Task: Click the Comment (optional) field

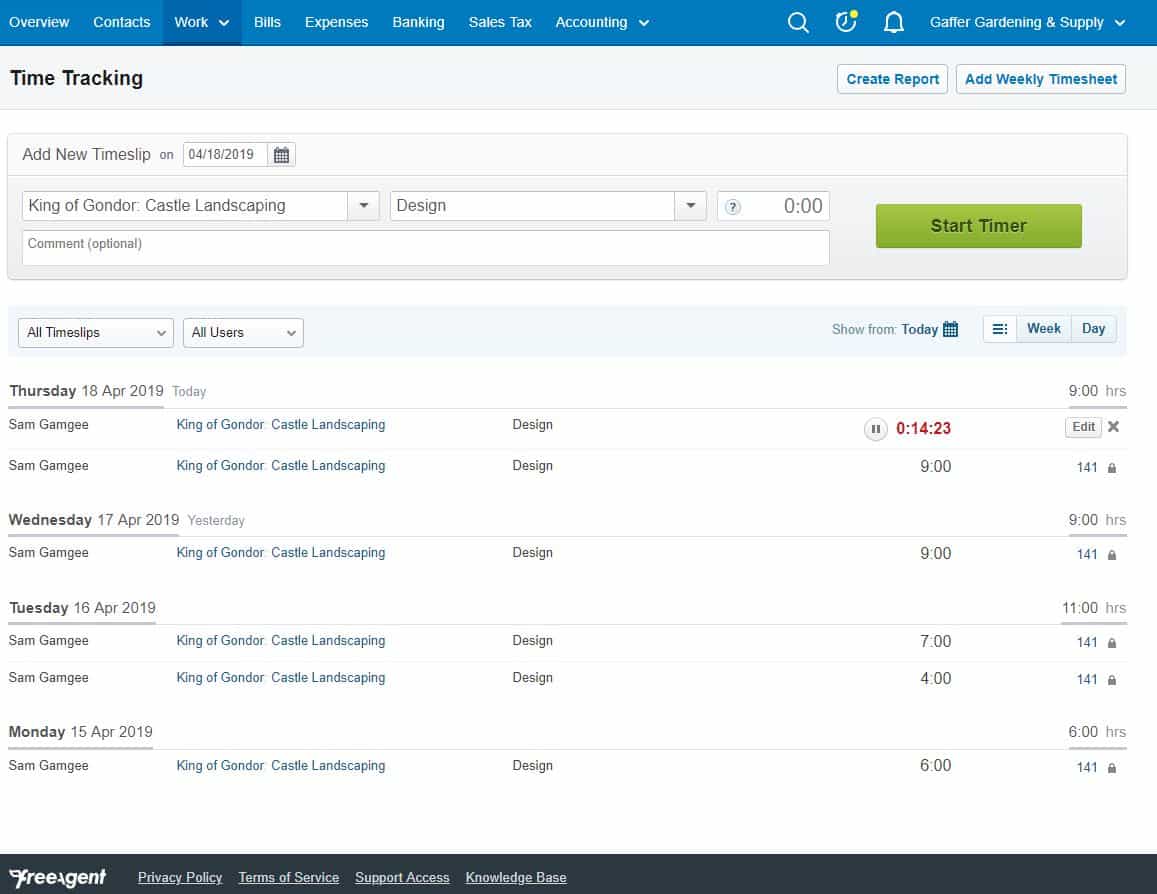Action: (426, 248)
